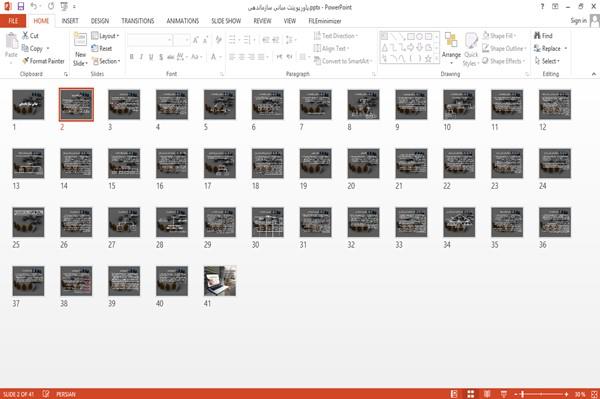
Task: Open the Layout dropdown
Action: (x=105, y=36)
